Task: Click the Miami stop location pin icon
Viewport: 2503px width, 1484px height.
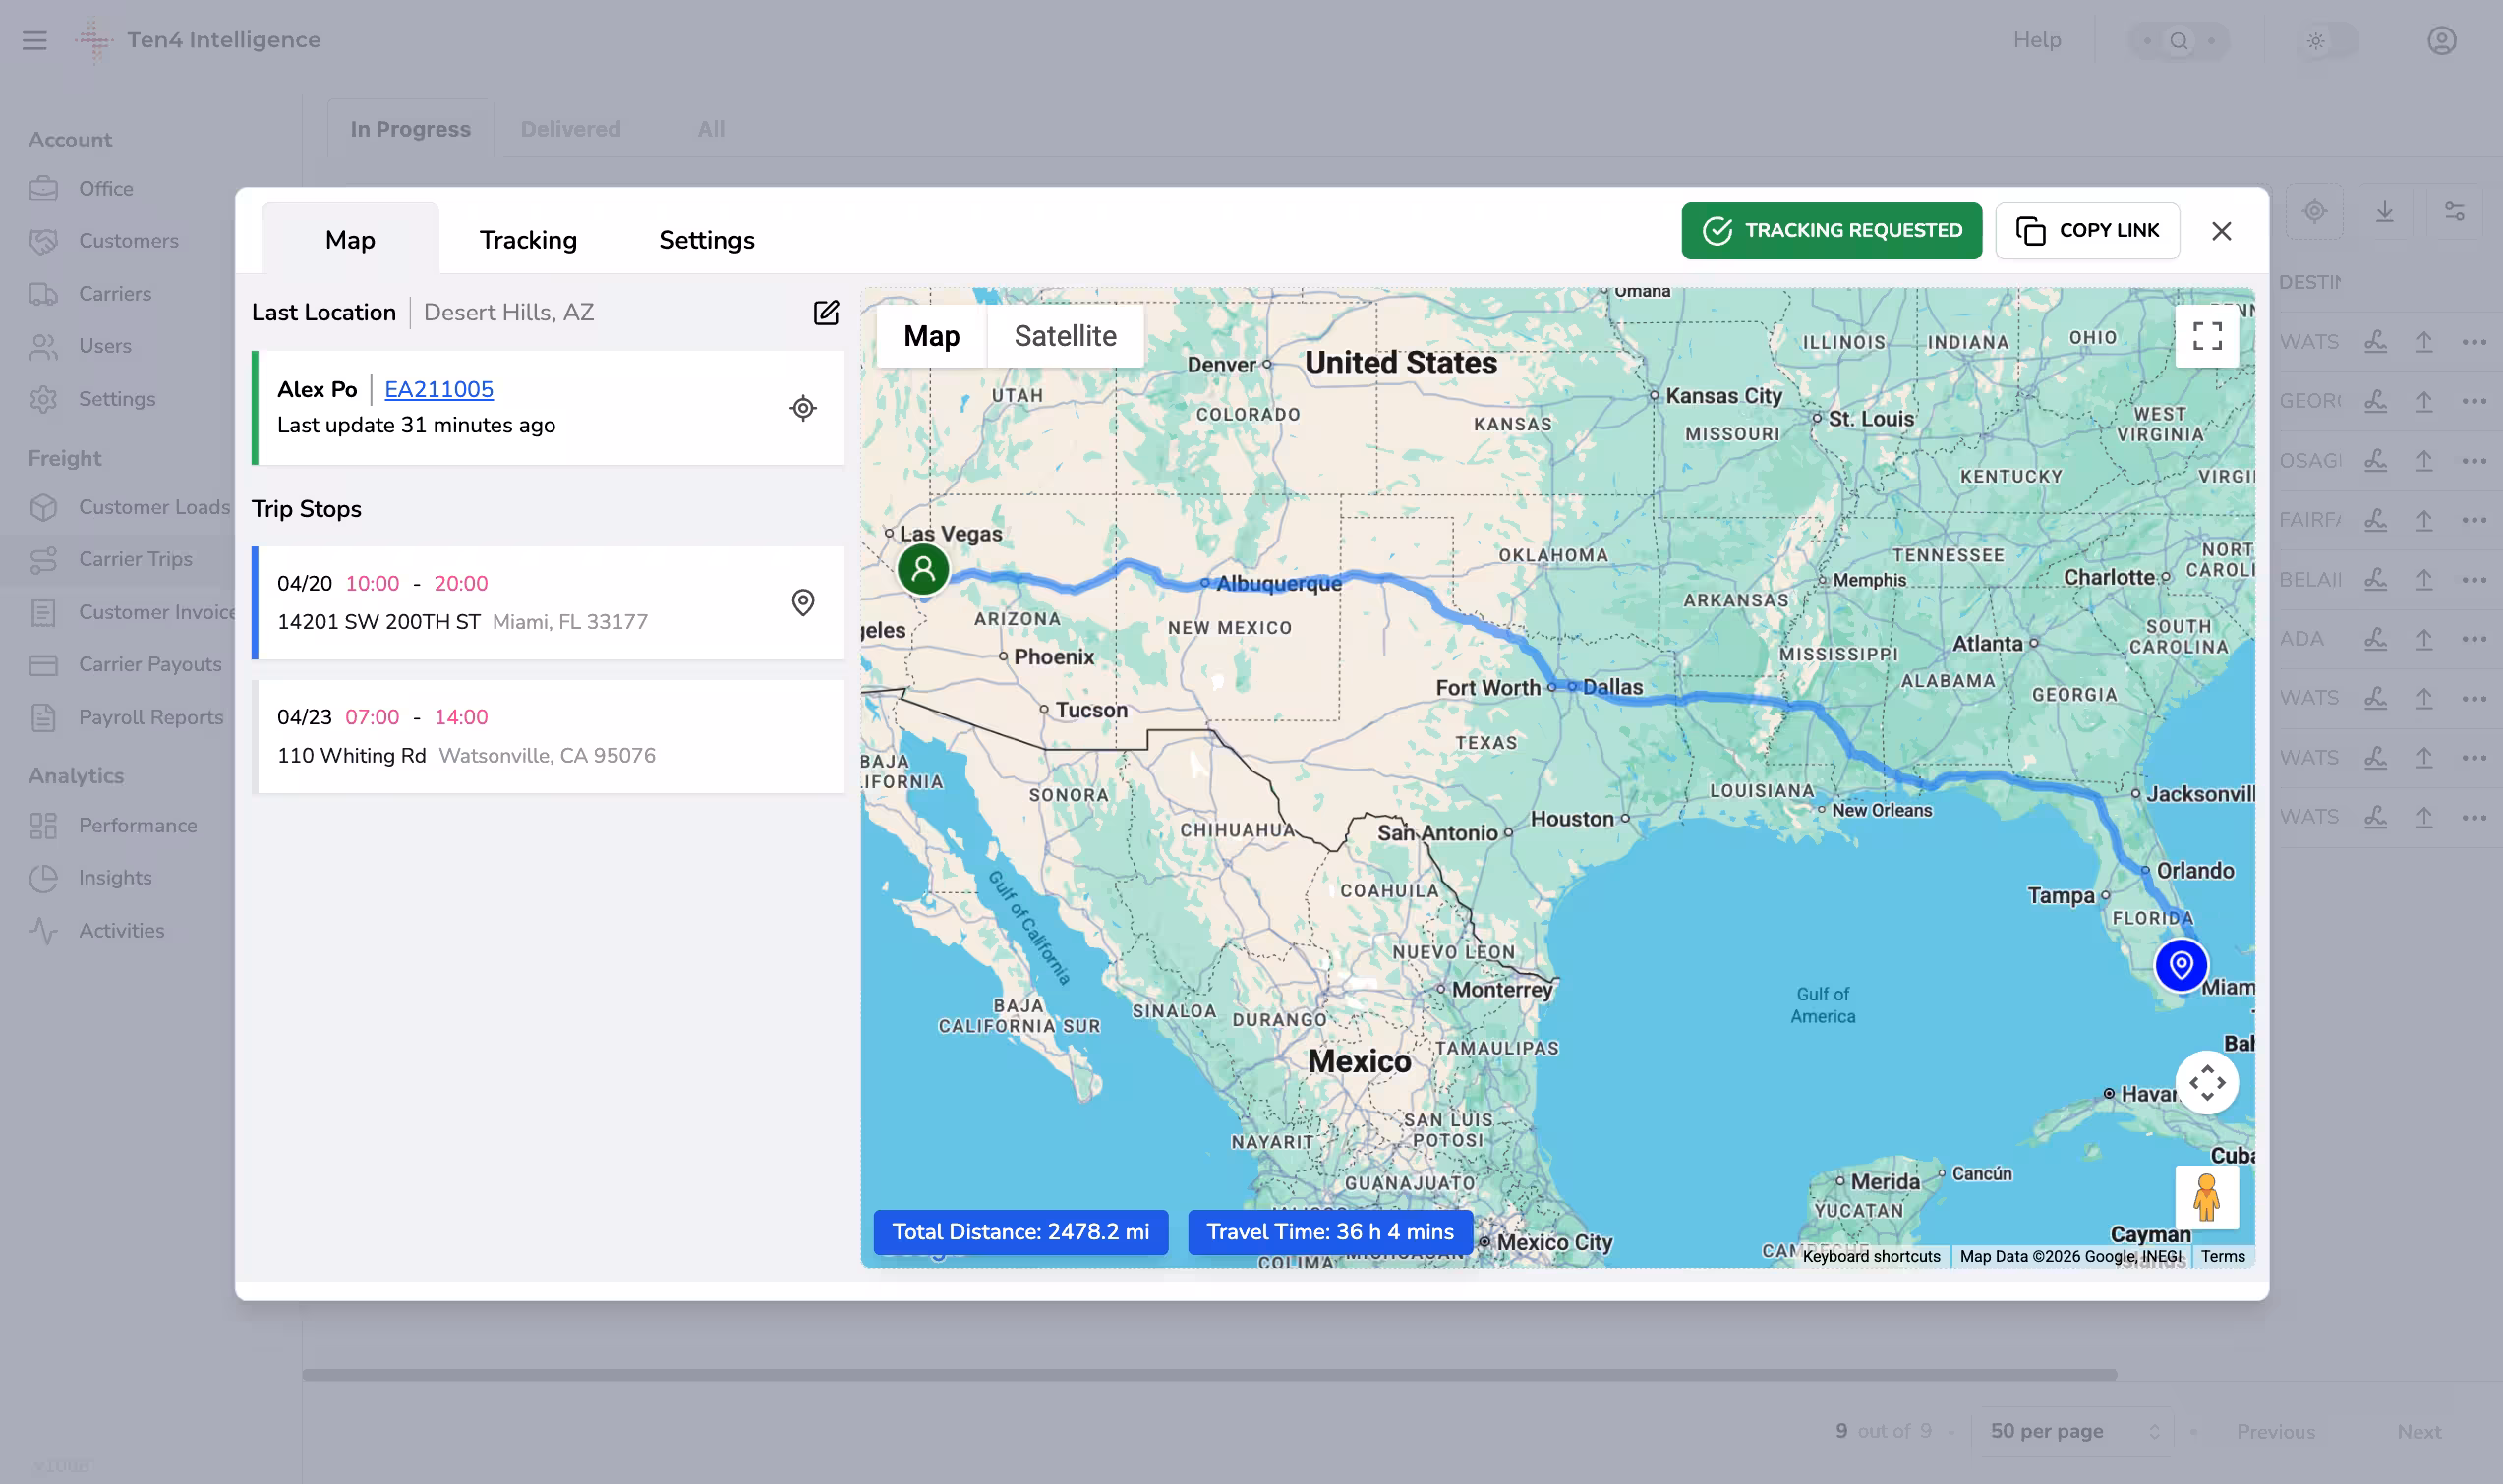Action: [x=803, y=602]
